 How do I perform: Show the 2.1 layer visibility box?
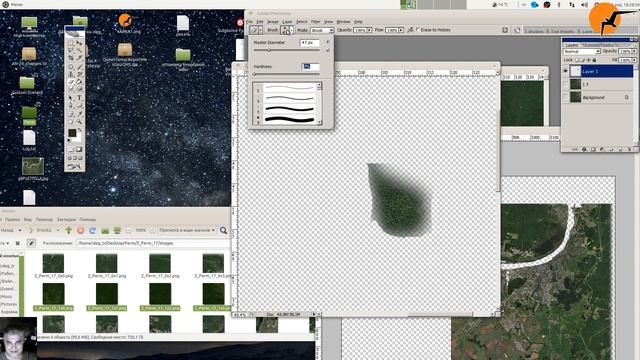point(565,84)
